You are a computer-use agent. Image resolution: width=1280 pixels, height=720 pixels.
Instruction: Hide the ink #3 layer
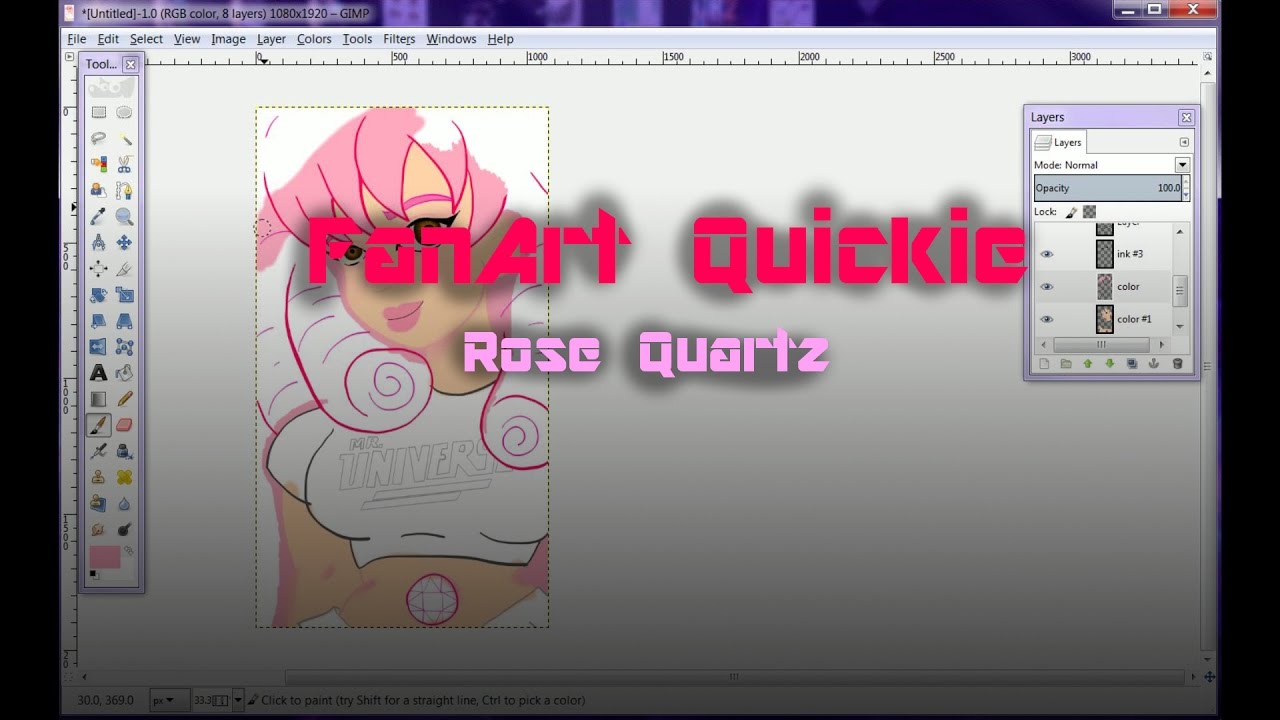1047,254
